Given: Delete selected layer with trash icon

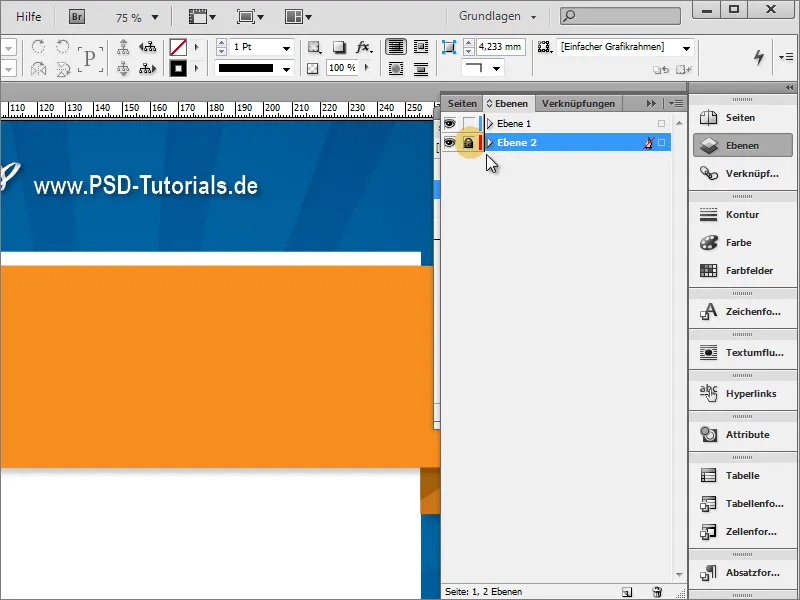Looking at the screenshot, I should [657, 592].
